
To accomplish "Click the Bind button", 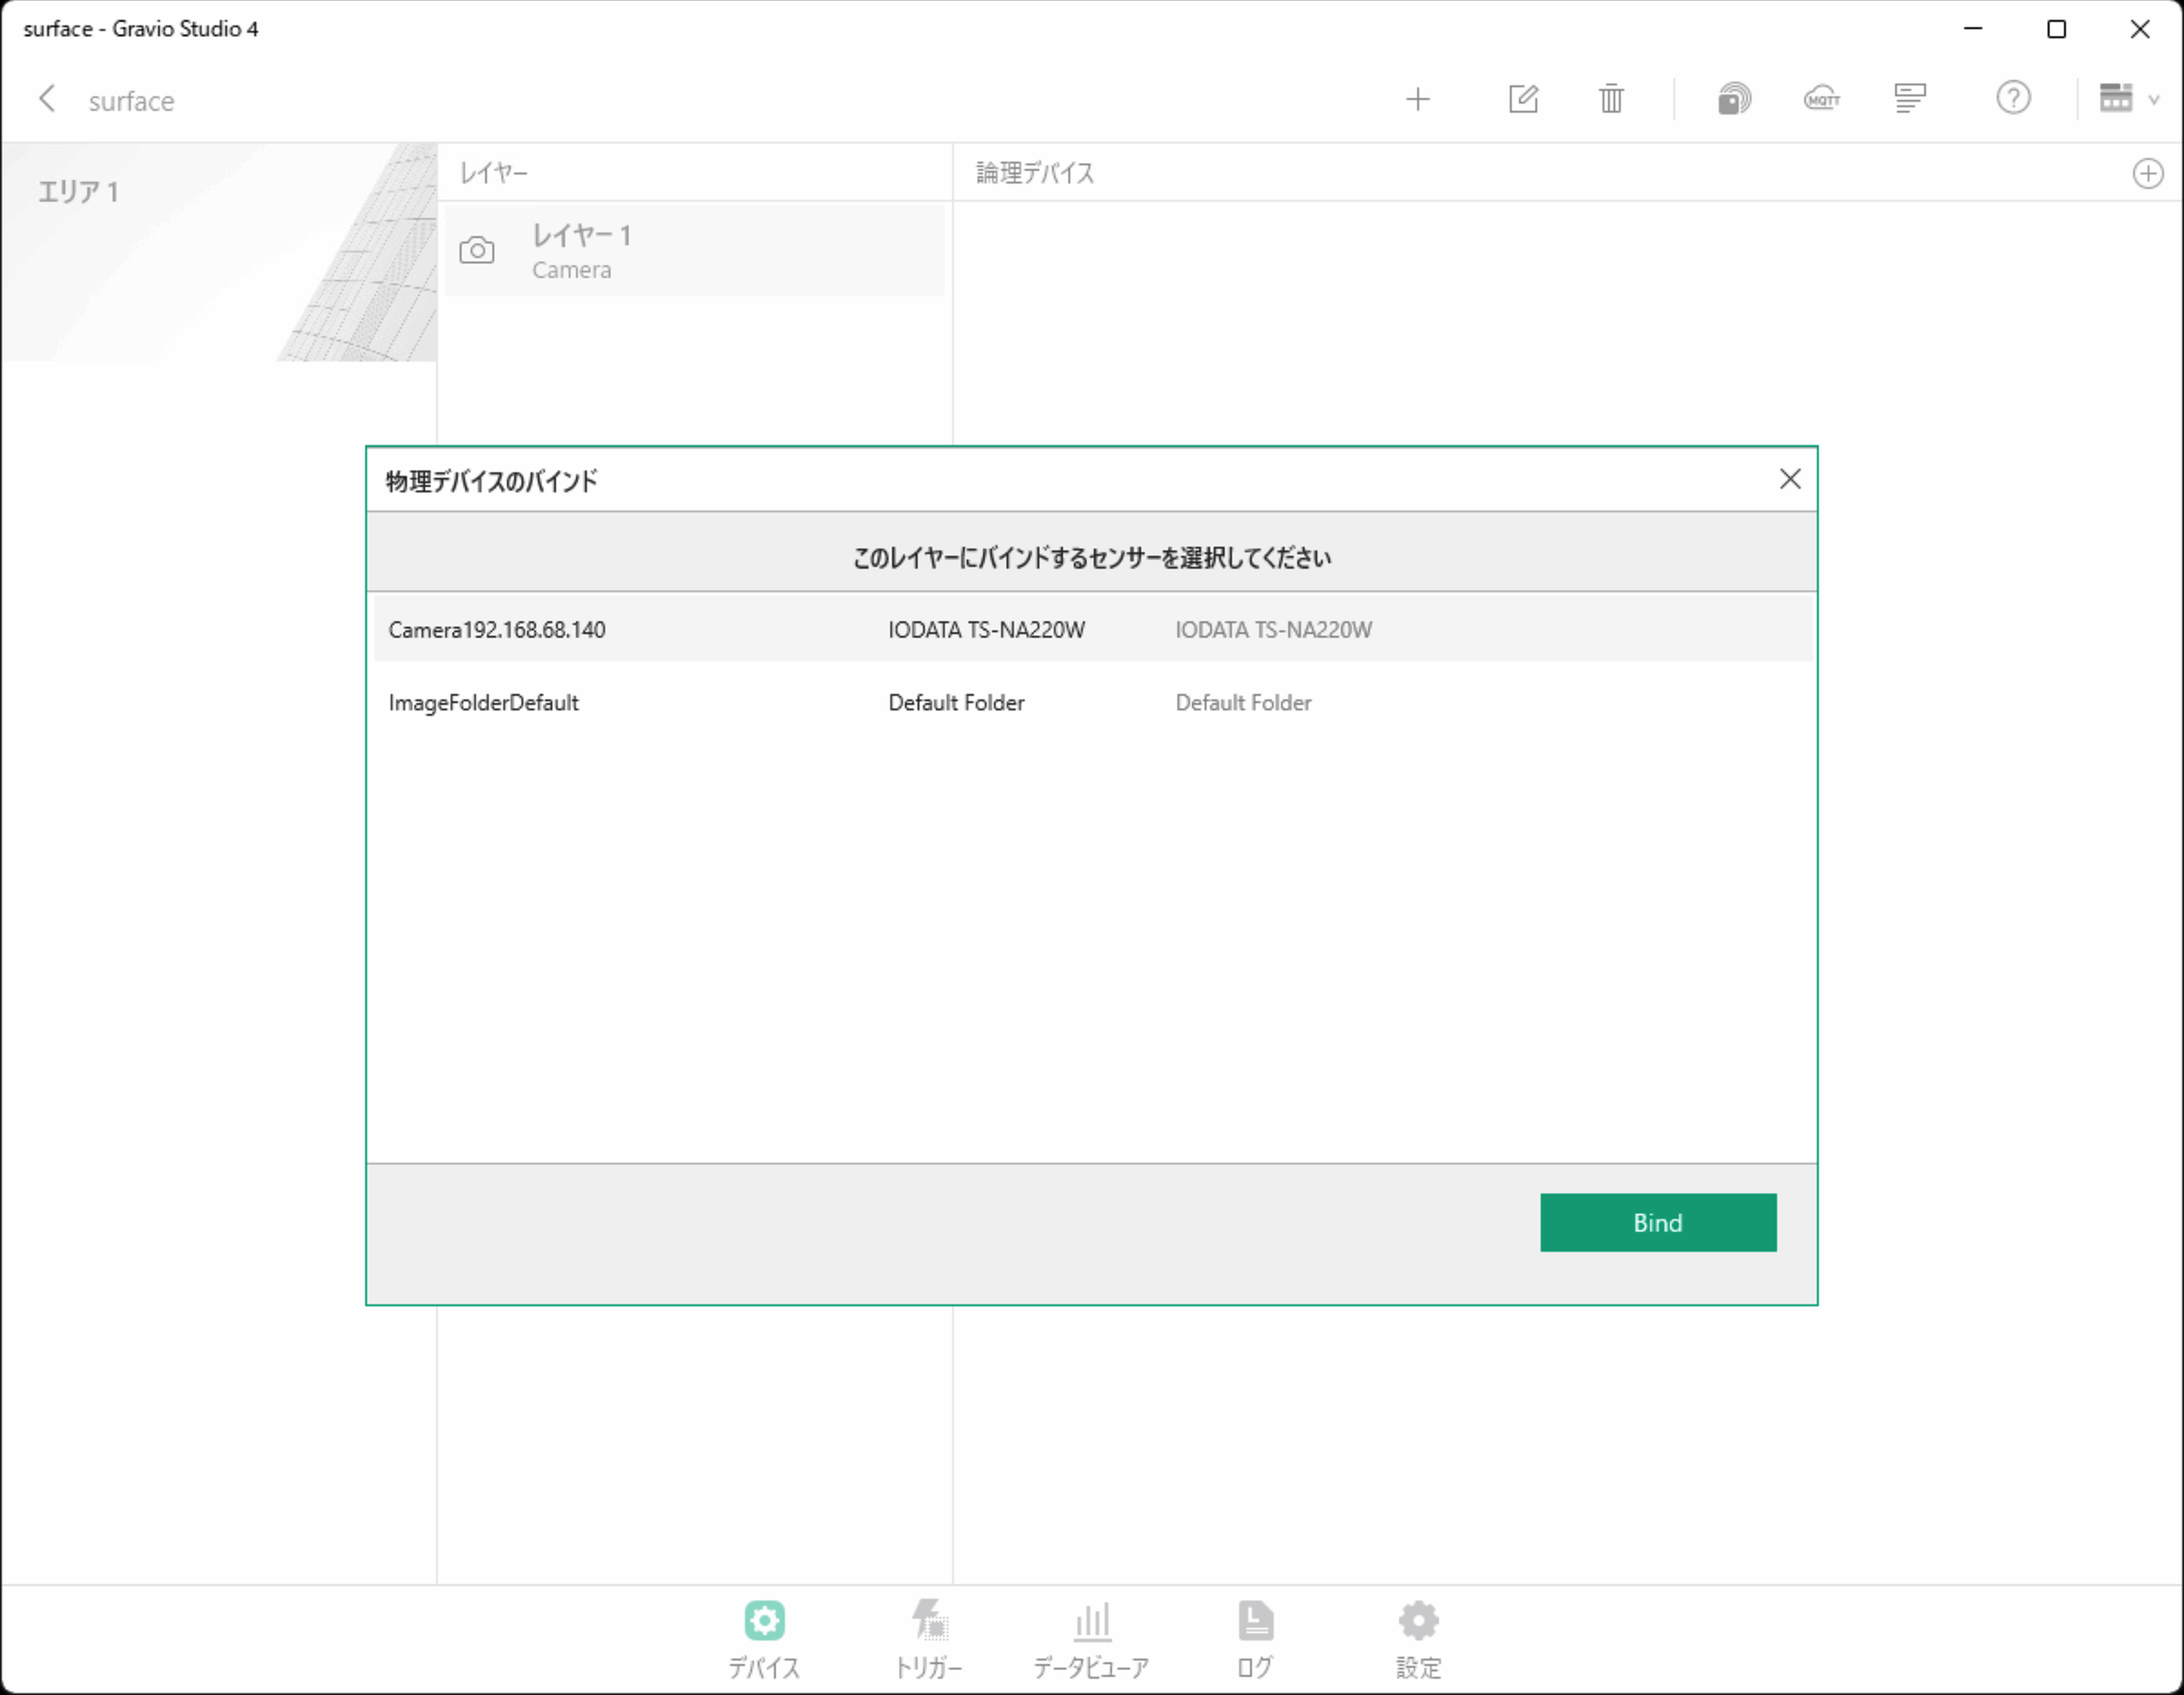I will coord(1657,1222).
